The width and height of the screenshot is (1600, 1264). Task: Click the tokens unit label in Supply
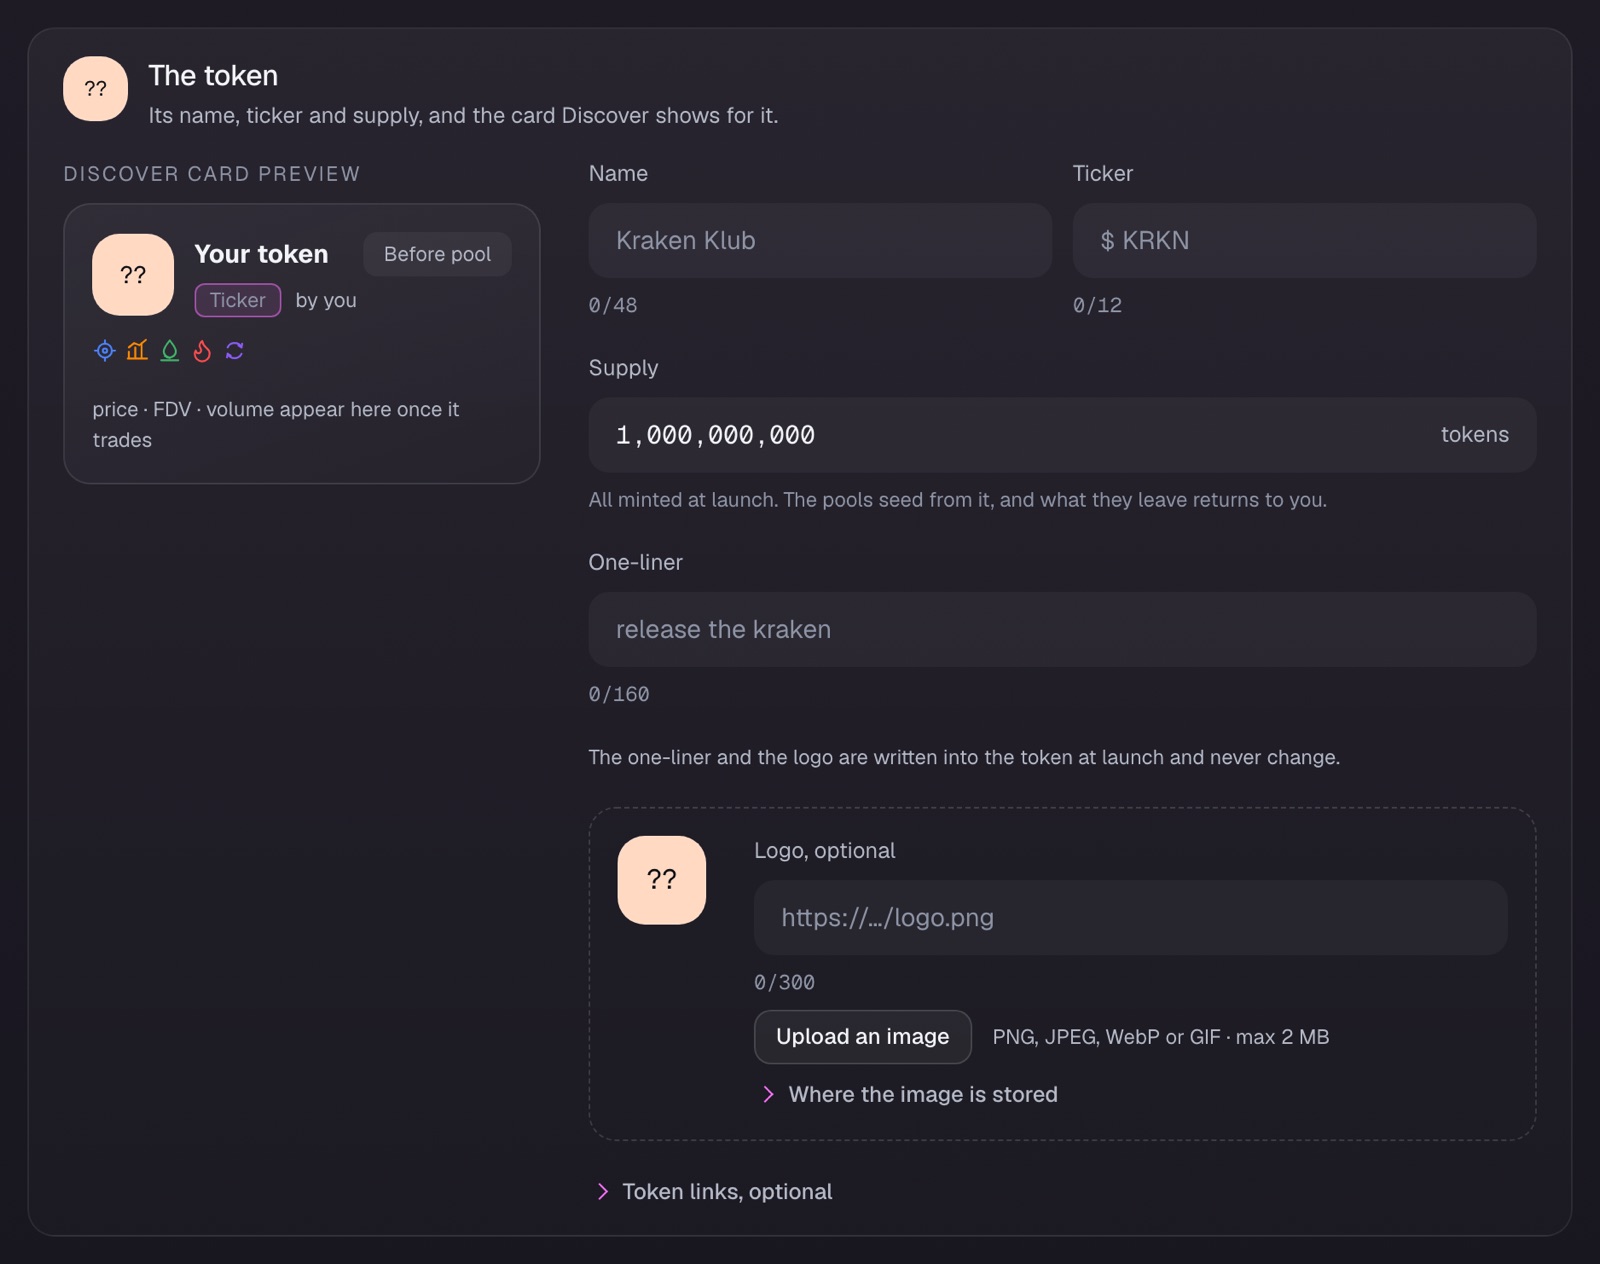[1475, 435]
